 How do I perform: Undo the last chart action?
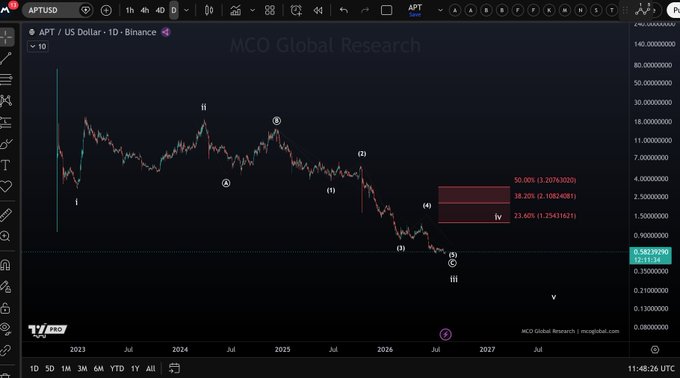(344, 10)
